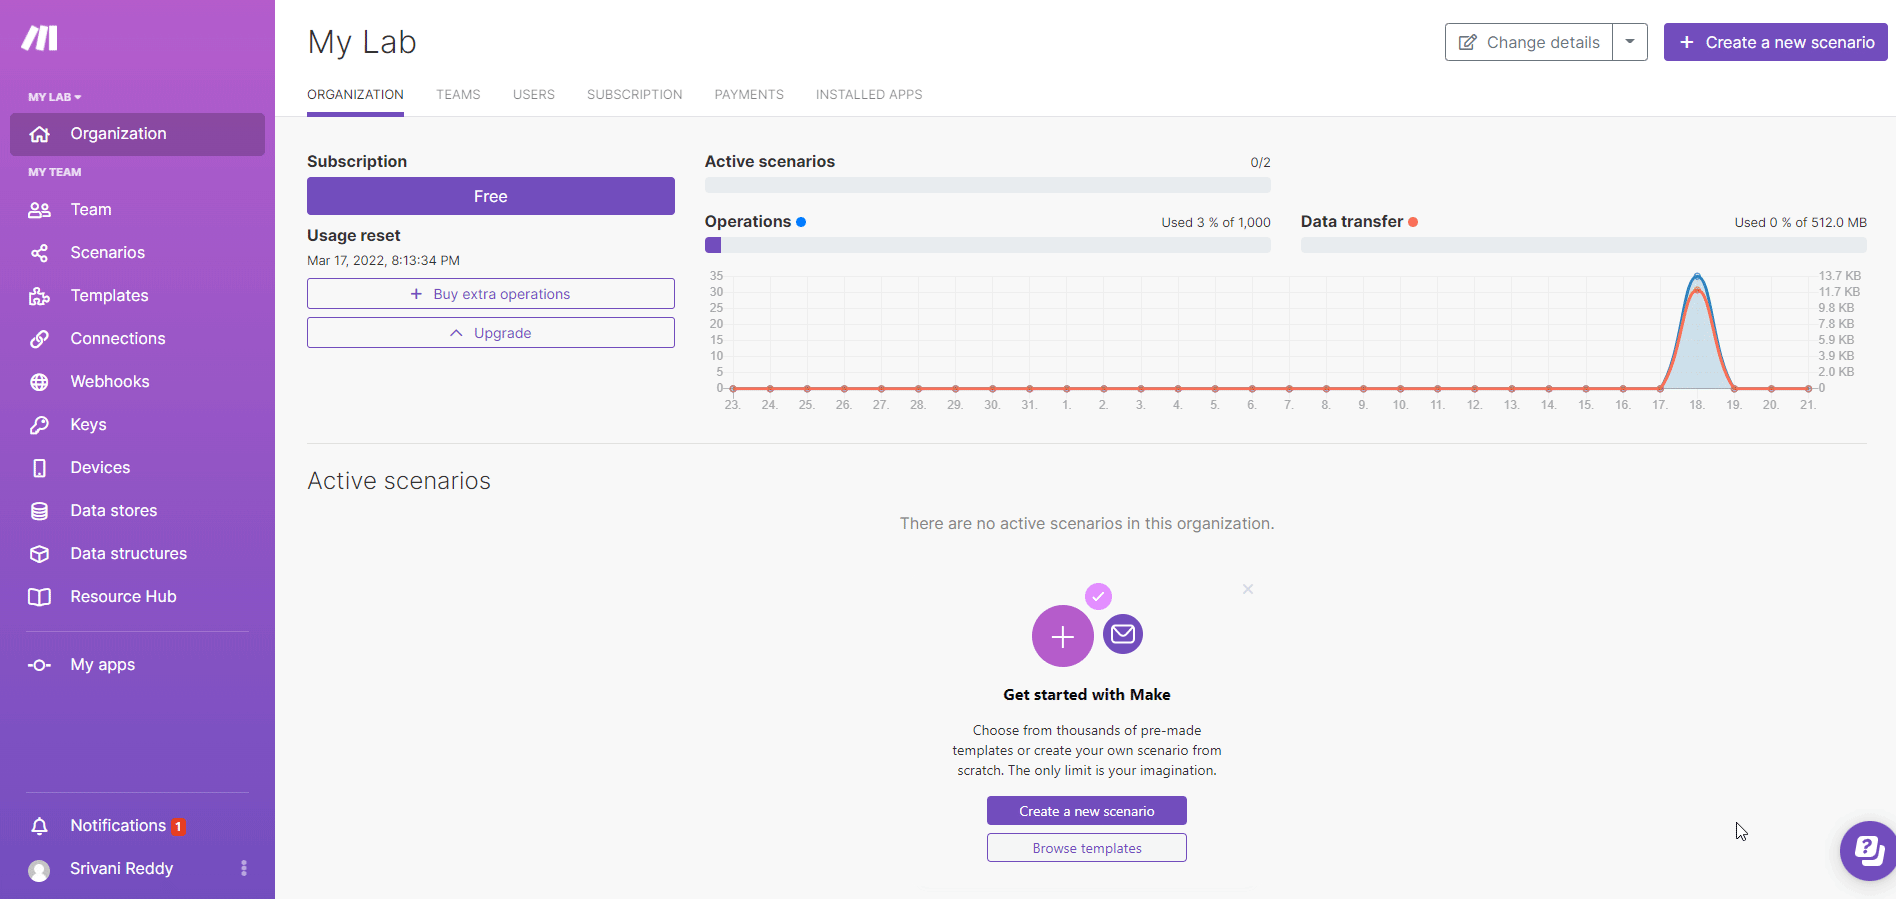Click the 'Mar 17, 2022, 8:13:34 PM' text
The width and height of the screenshot is (1896, 899).
(383, 261)
